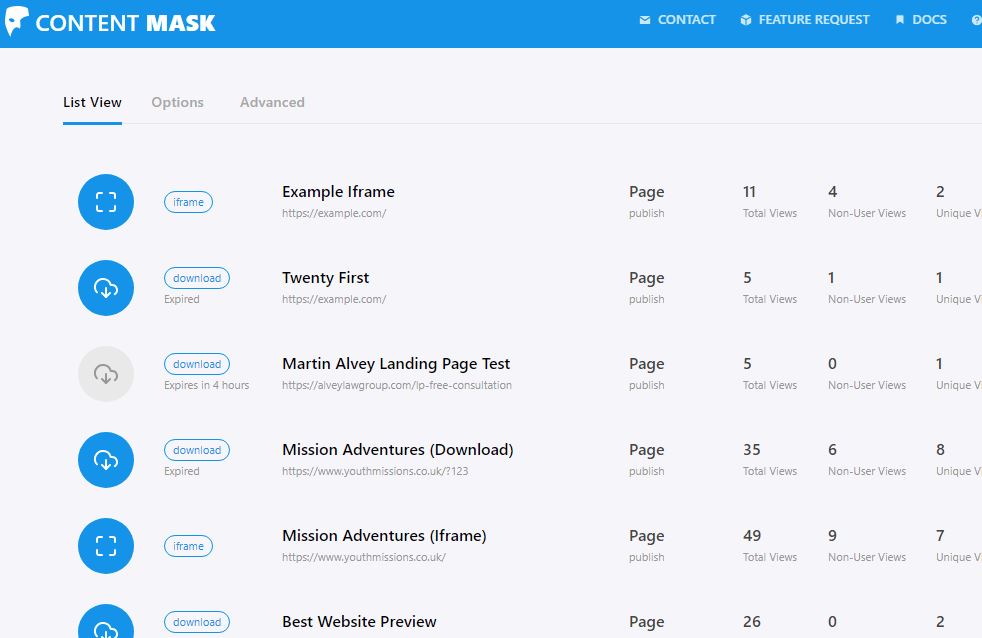Image resolution: width=982 pixels, height=638 pixels.
Task: Click the URL under Mission Adventures (Iframe)
Action: tap(364, 557)
